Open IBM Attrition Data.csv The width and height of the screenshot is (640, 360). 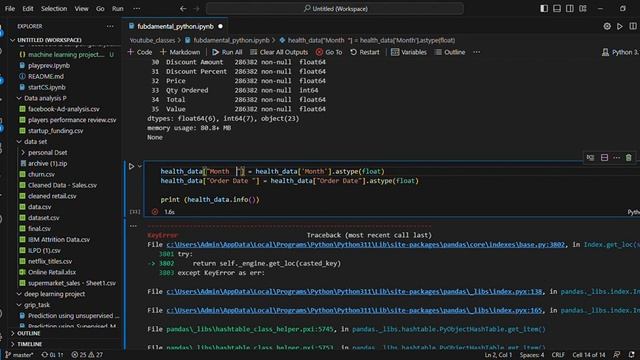click(59, 240)
